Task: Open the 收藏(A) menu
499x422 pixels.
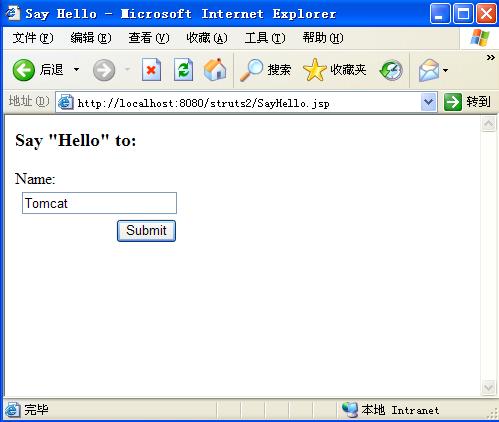Action: (207, 38)
